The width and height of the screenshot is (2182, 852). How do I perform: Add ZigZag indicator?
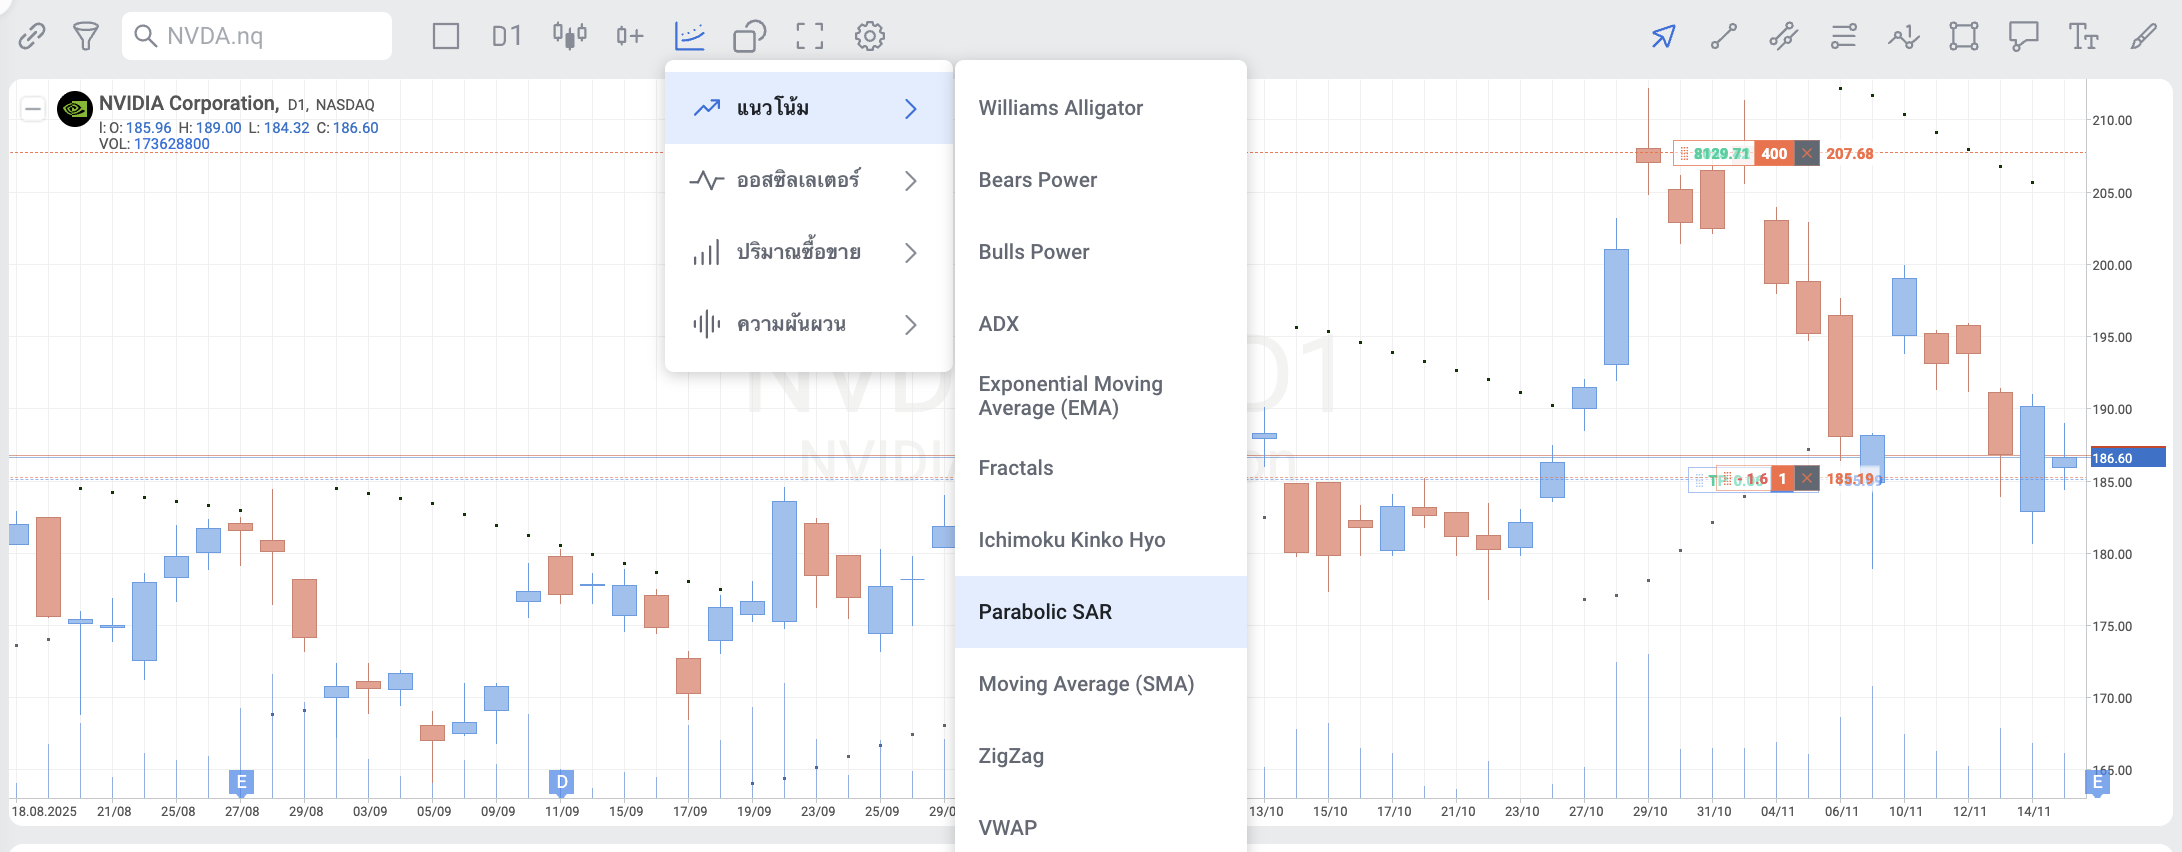(x=1100, y=756)
